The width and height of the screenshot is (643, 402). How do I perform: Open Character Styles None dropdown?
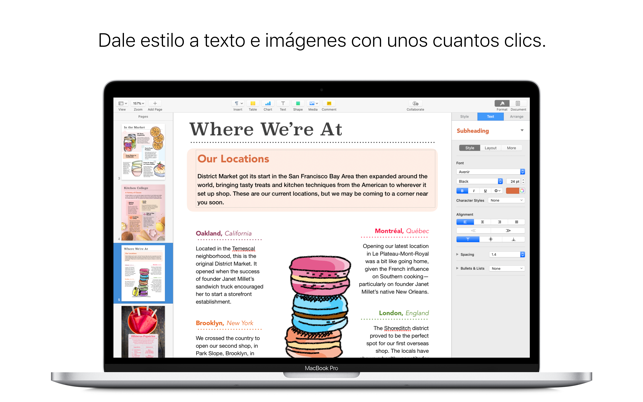[x=507, y=201]
